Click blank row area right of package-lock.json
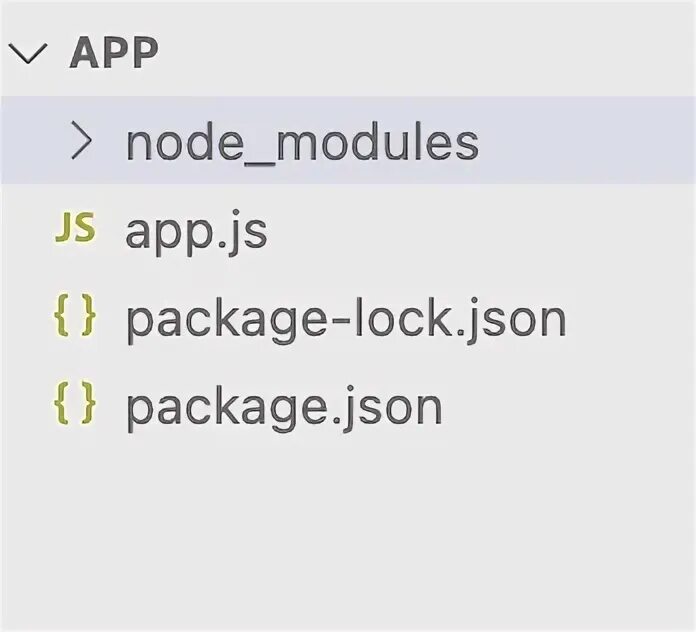 (x=630, y=319)
